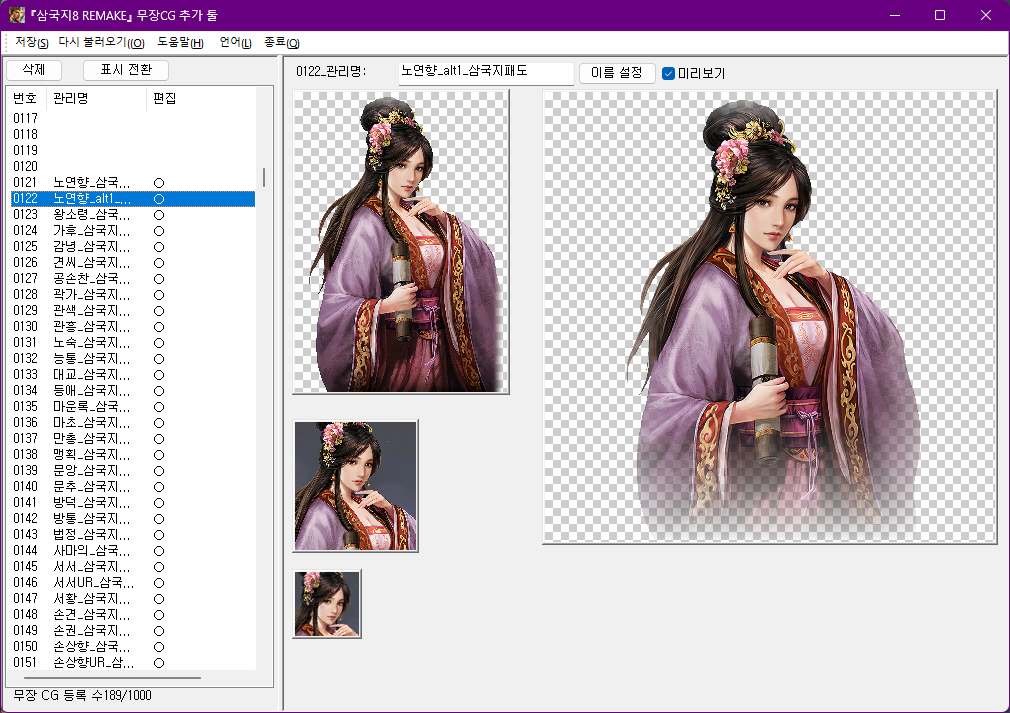Open the 저장(S) save menu
Screen dimensions: 1010x713
click(32, 43)
